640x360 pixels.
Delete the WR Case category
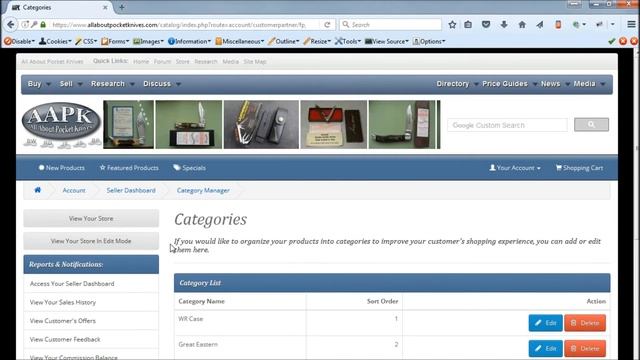[x=585, y=323]
